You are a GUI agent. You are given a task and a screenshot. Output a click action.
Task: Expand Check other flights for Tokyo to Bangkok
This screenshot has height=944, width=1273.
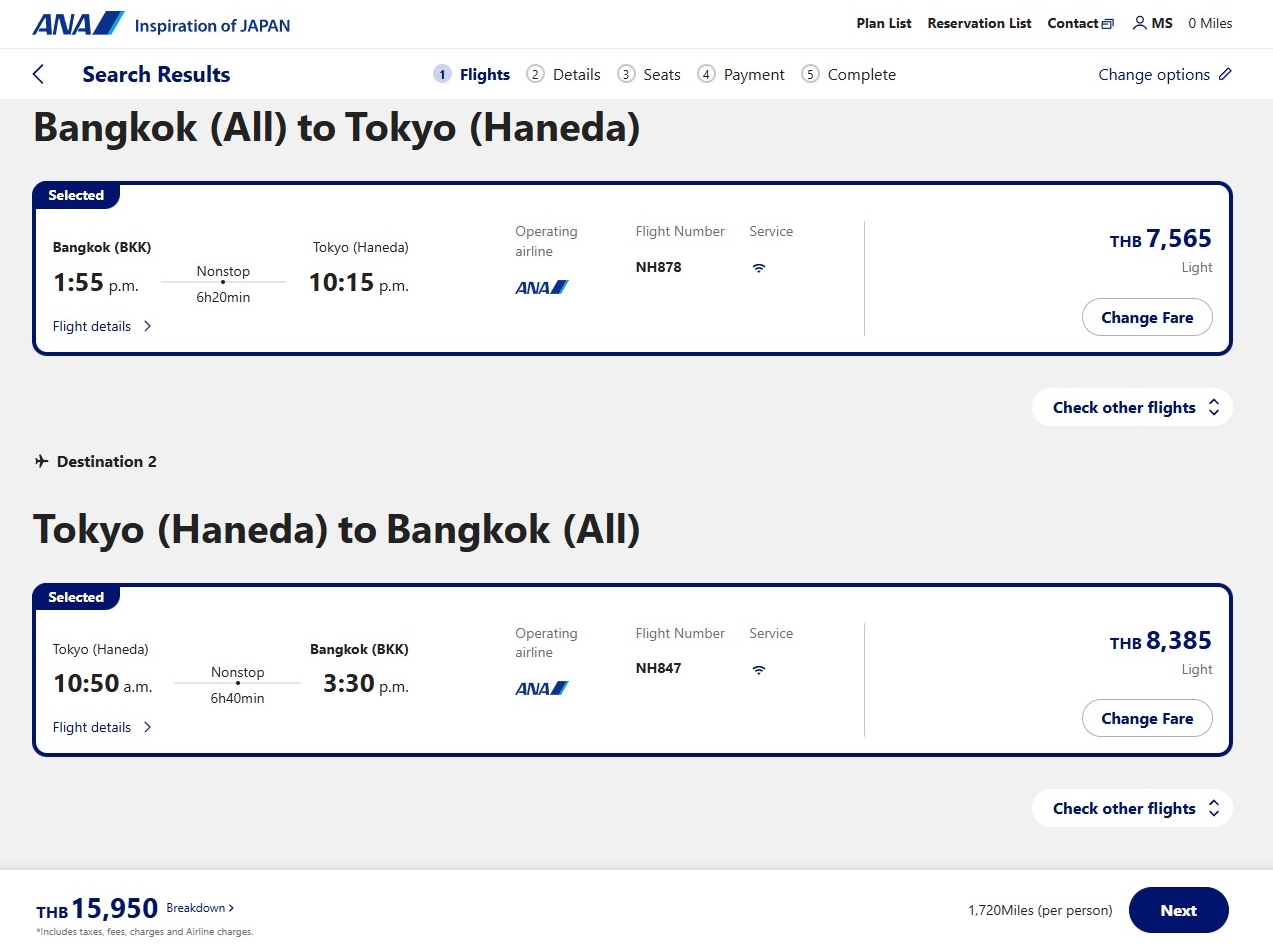click(x=1132, y=808)
